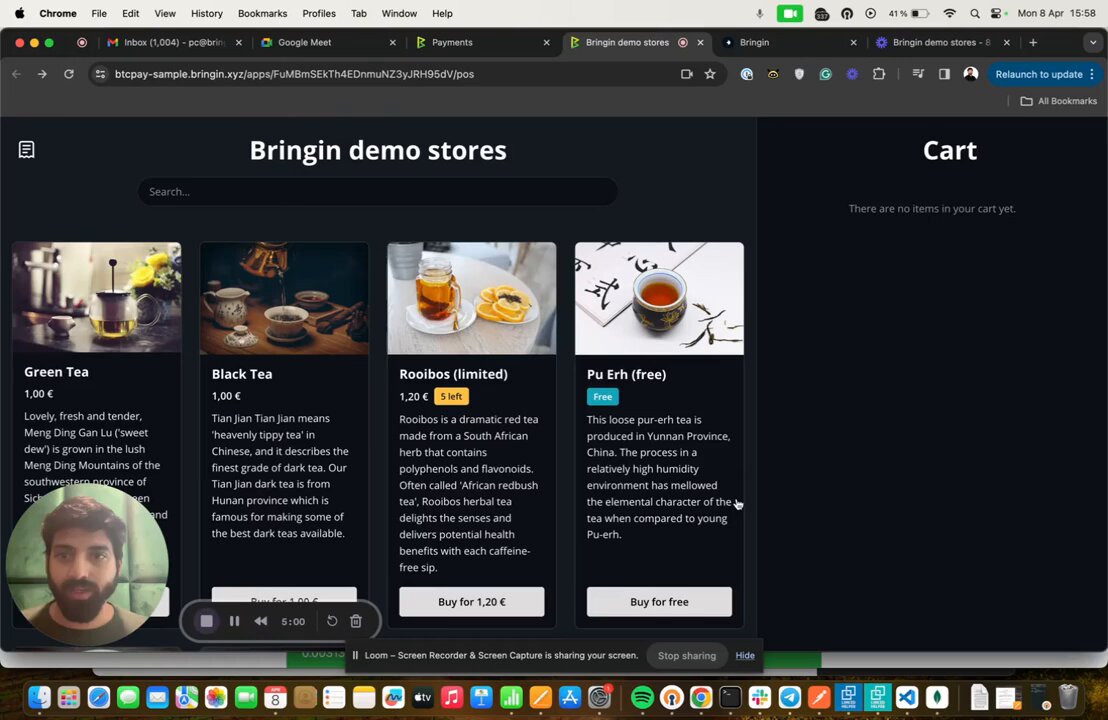Click the Rooibos (limited) title
This screenshot has height=720, width=1108.
click(453, 374)
